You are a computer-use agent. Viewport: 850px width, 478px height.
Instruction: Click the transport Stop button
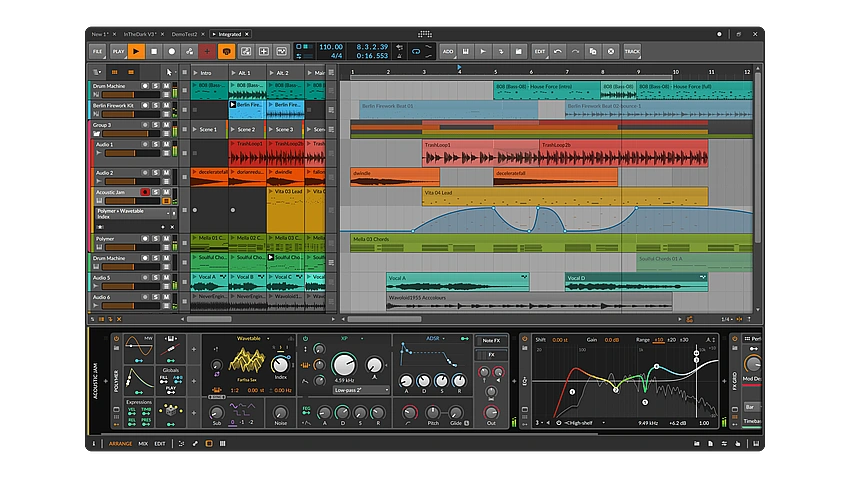pyautogui.click(x=154, y=51)
